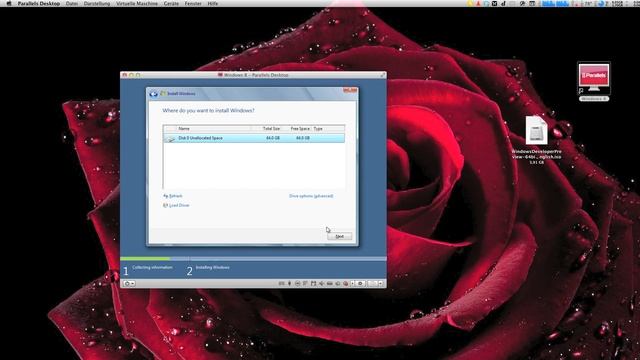Click the green installation progress bar
Viewport: 640px width, 360px height.
[145, 258]
